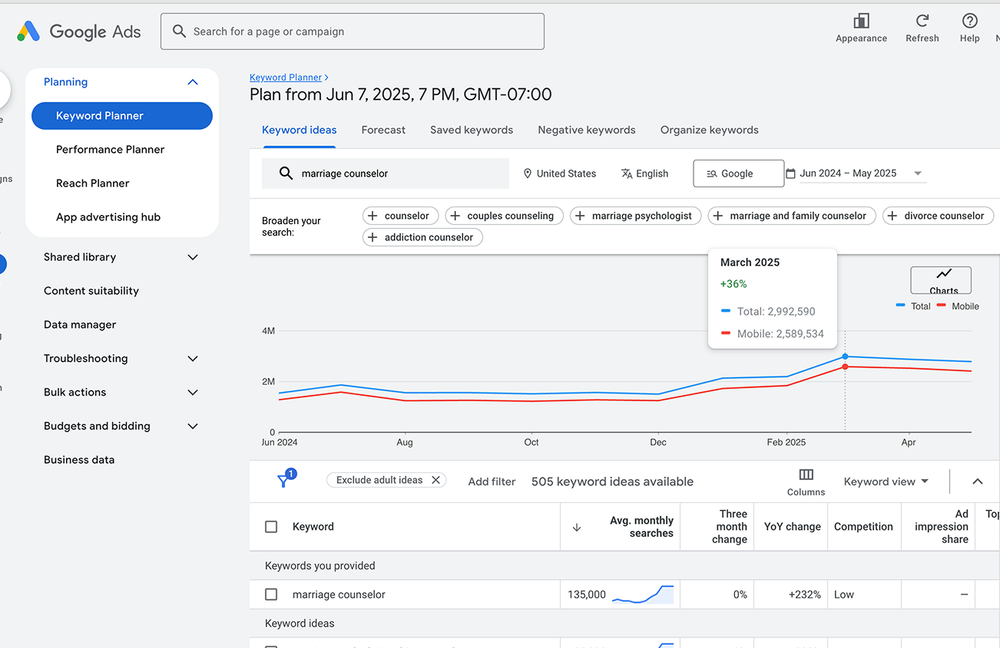
Task: Add the divorce counselor suggestion chip
Action: point(938,216)
